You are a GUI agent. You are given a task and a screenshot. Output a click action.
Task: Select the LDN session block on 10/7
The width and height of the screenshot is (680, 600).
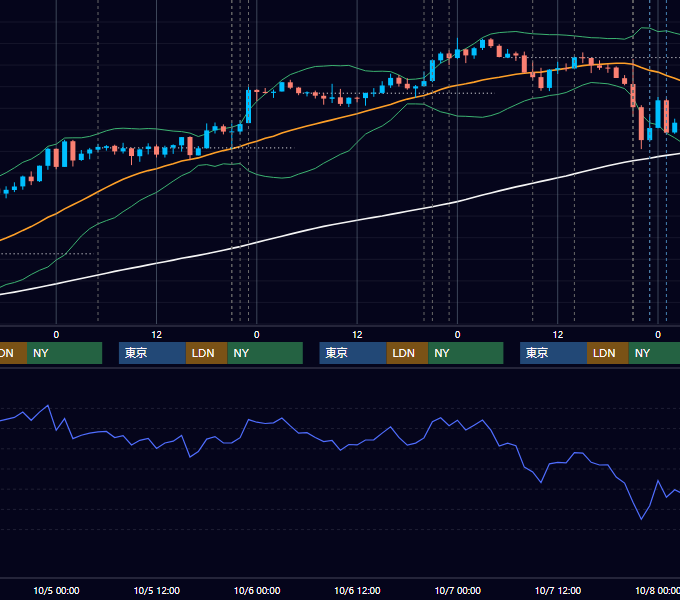[x=608, y=353]
